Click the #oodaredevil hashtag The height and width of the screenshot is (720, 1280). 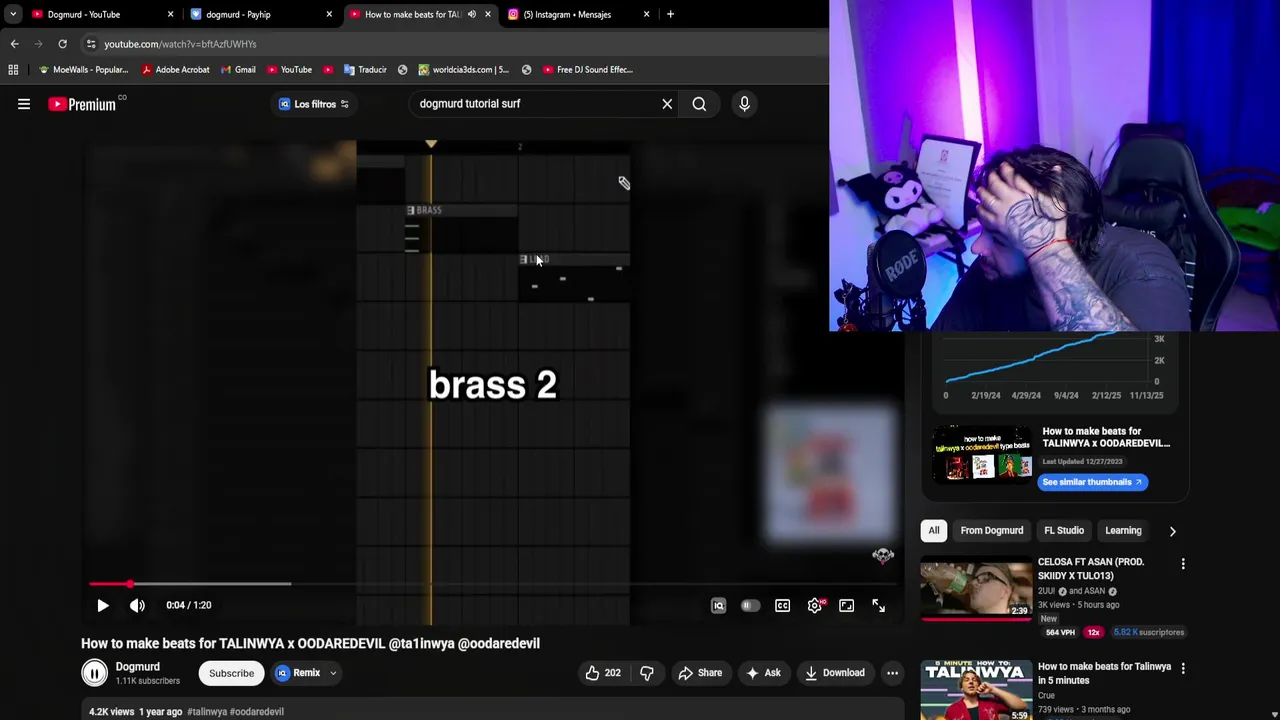pyautogui.click(x=257, y=712)
